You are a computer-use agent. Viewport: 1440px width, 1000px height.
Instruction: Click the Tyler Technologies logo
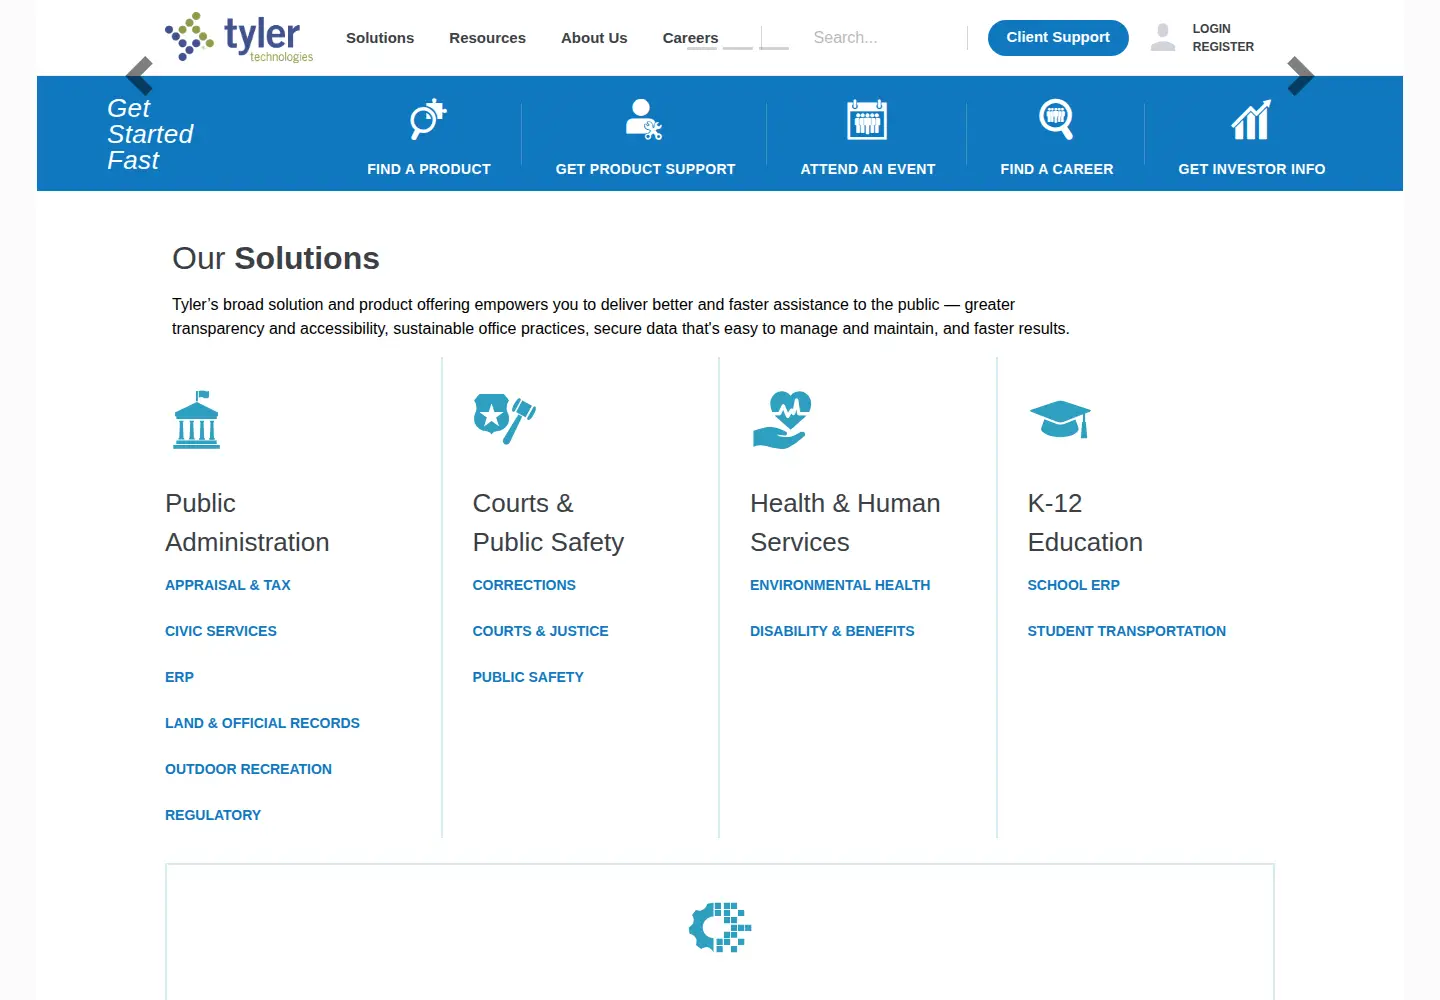pyautogui.click(x=239, y=37)
